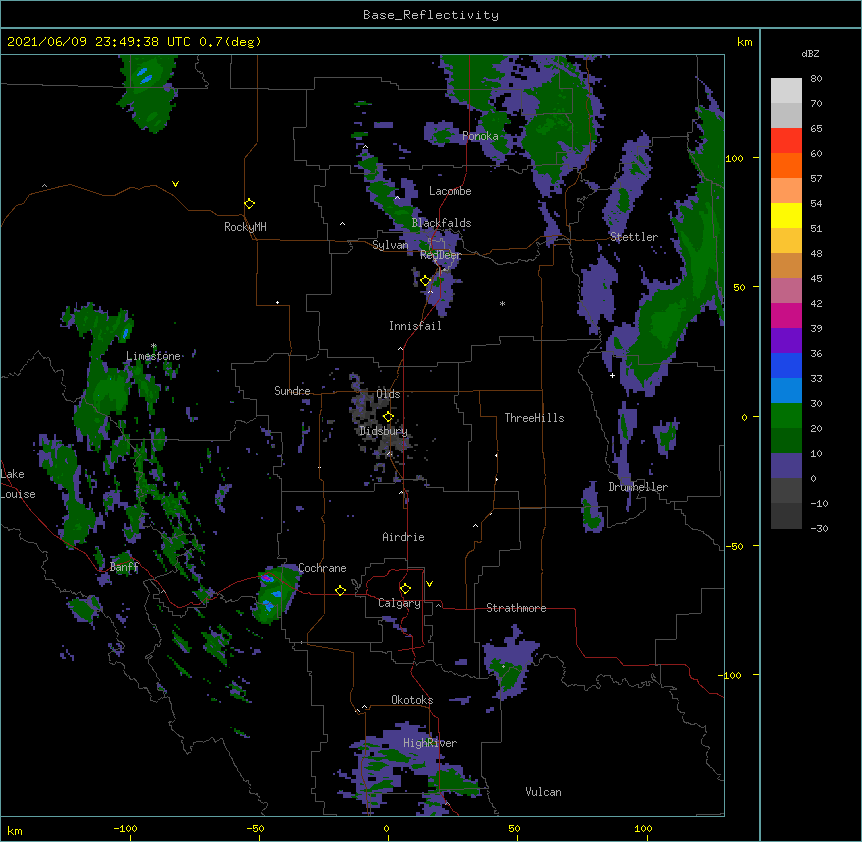Click the RockyMH label
Image resolution: width=862 pixels, height=842 pixels.
pos(245,227)
